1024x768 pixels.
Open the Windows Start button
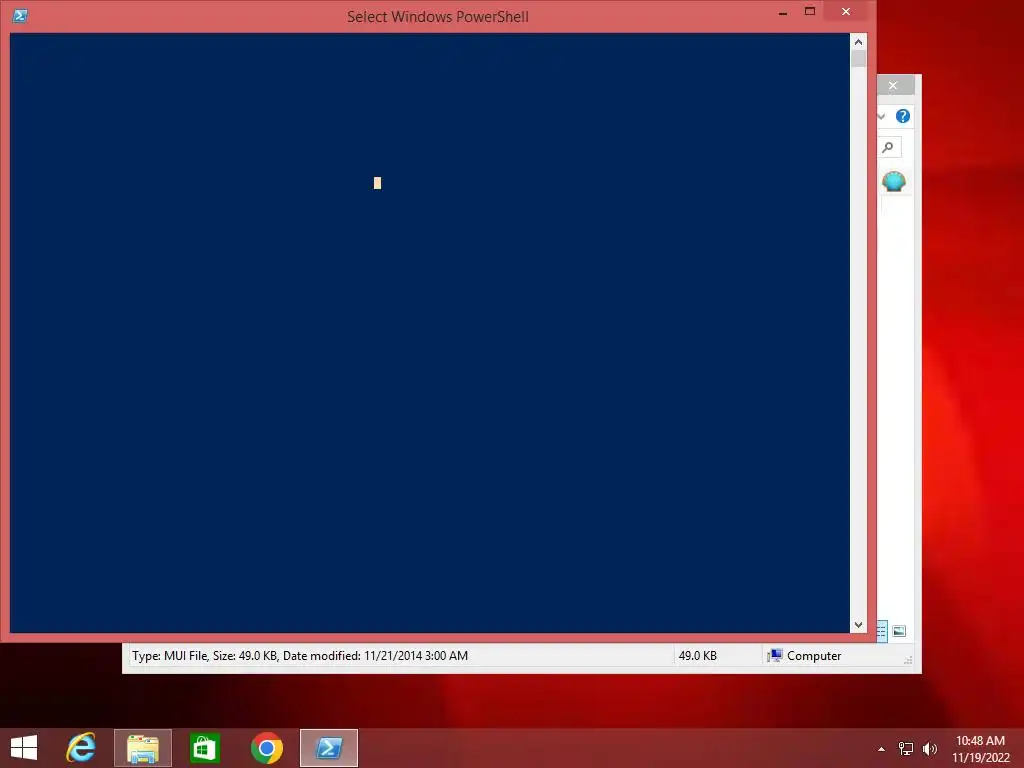pos(24,748)
